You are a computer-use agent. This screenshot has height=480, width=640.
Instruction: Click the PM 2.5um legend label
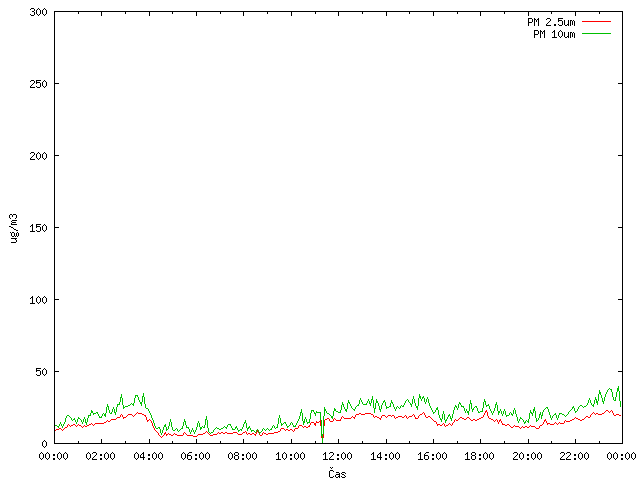pyautogui.click(x=551, y=22)
